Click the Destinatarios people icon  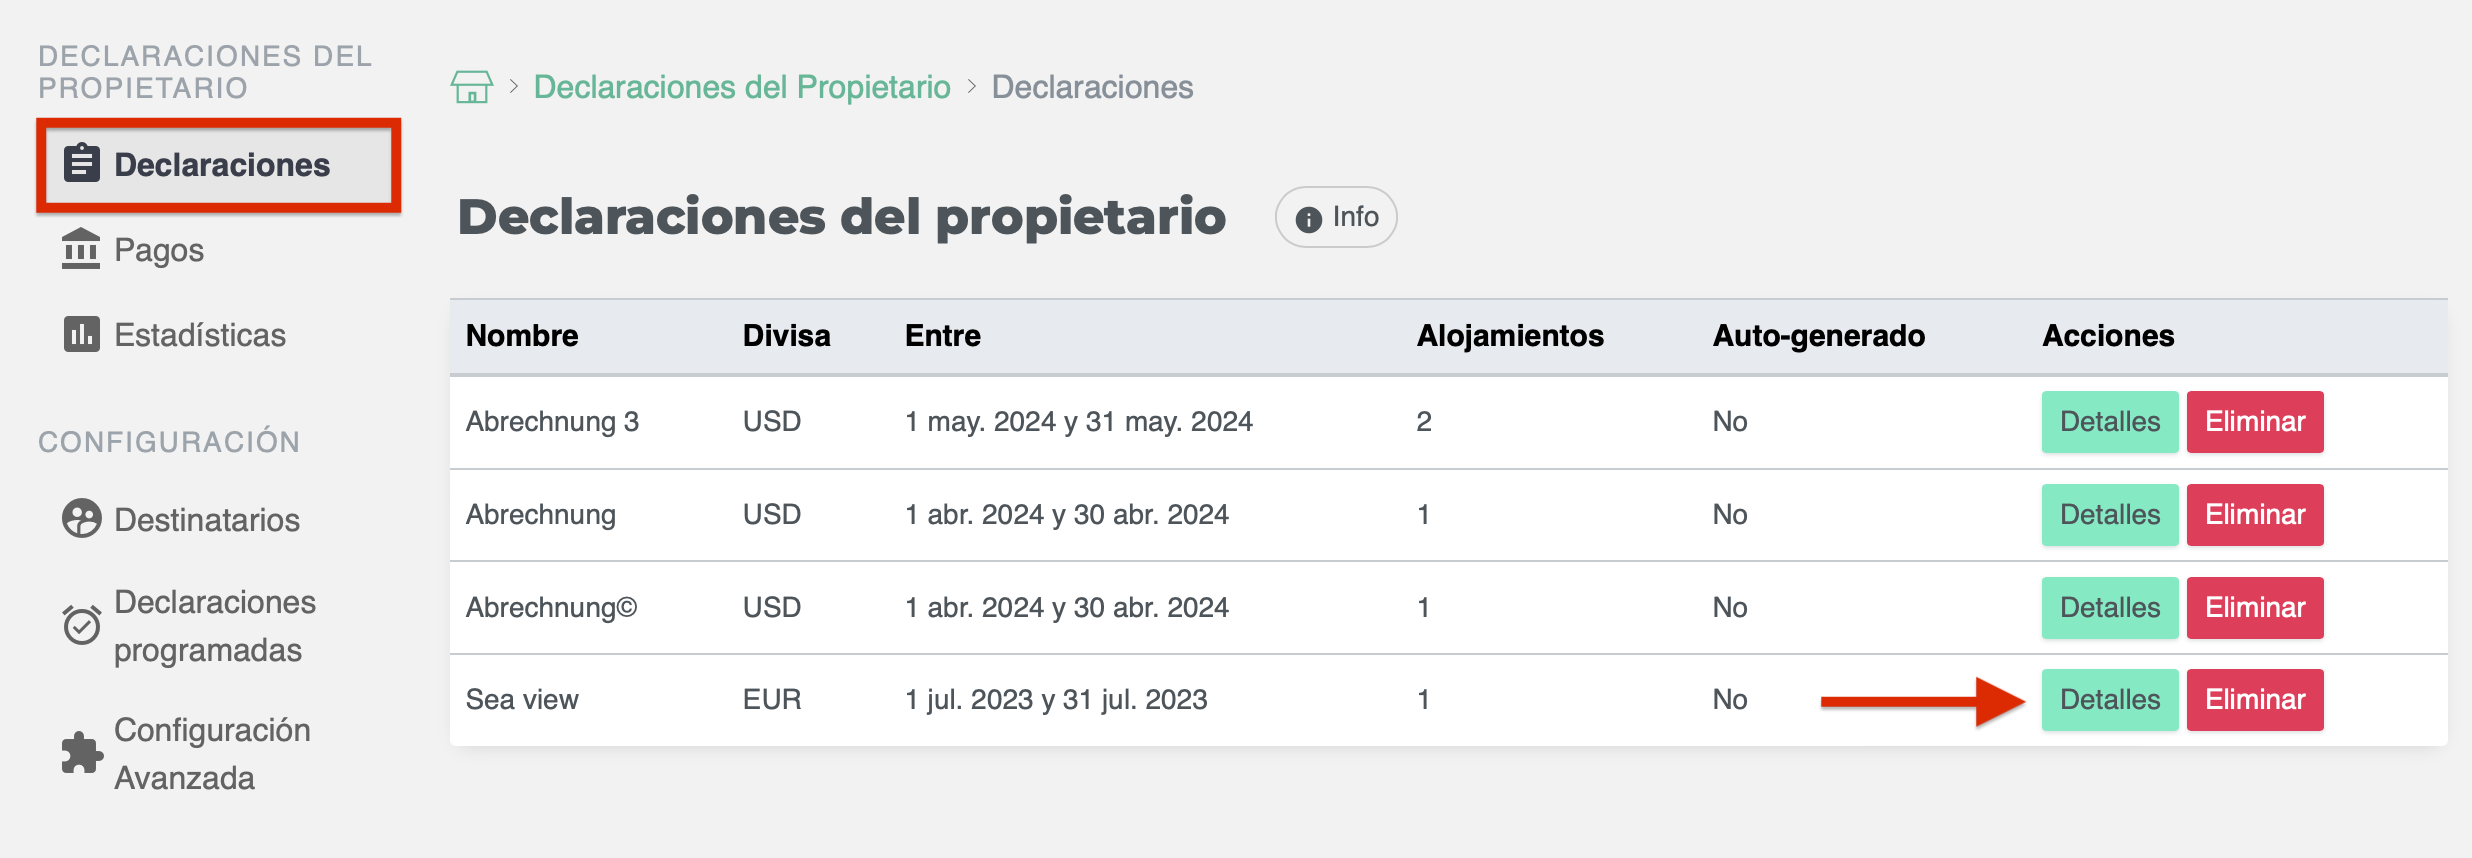(x=82, y=519)
